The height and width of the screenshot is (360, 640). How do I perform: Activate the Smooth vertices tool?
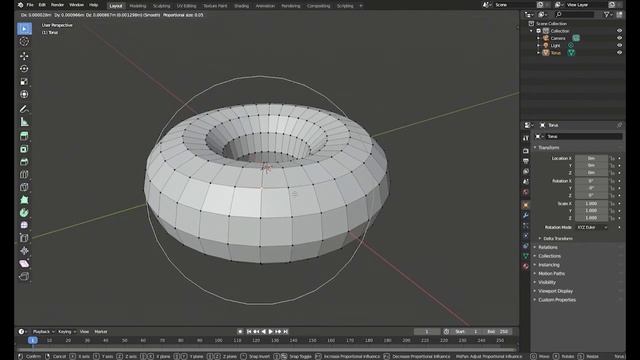(x=24, y=225)
